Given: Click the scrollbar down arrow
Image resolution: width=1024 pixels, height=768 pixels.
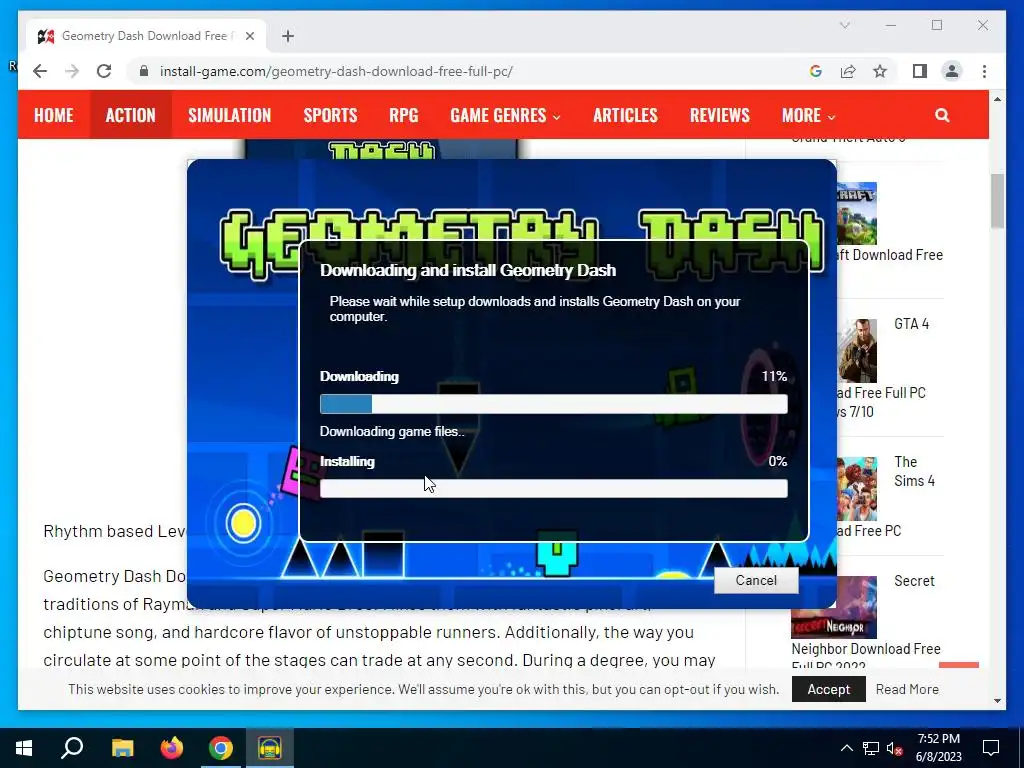Looking at the screenshot, I should pos(997,701).
